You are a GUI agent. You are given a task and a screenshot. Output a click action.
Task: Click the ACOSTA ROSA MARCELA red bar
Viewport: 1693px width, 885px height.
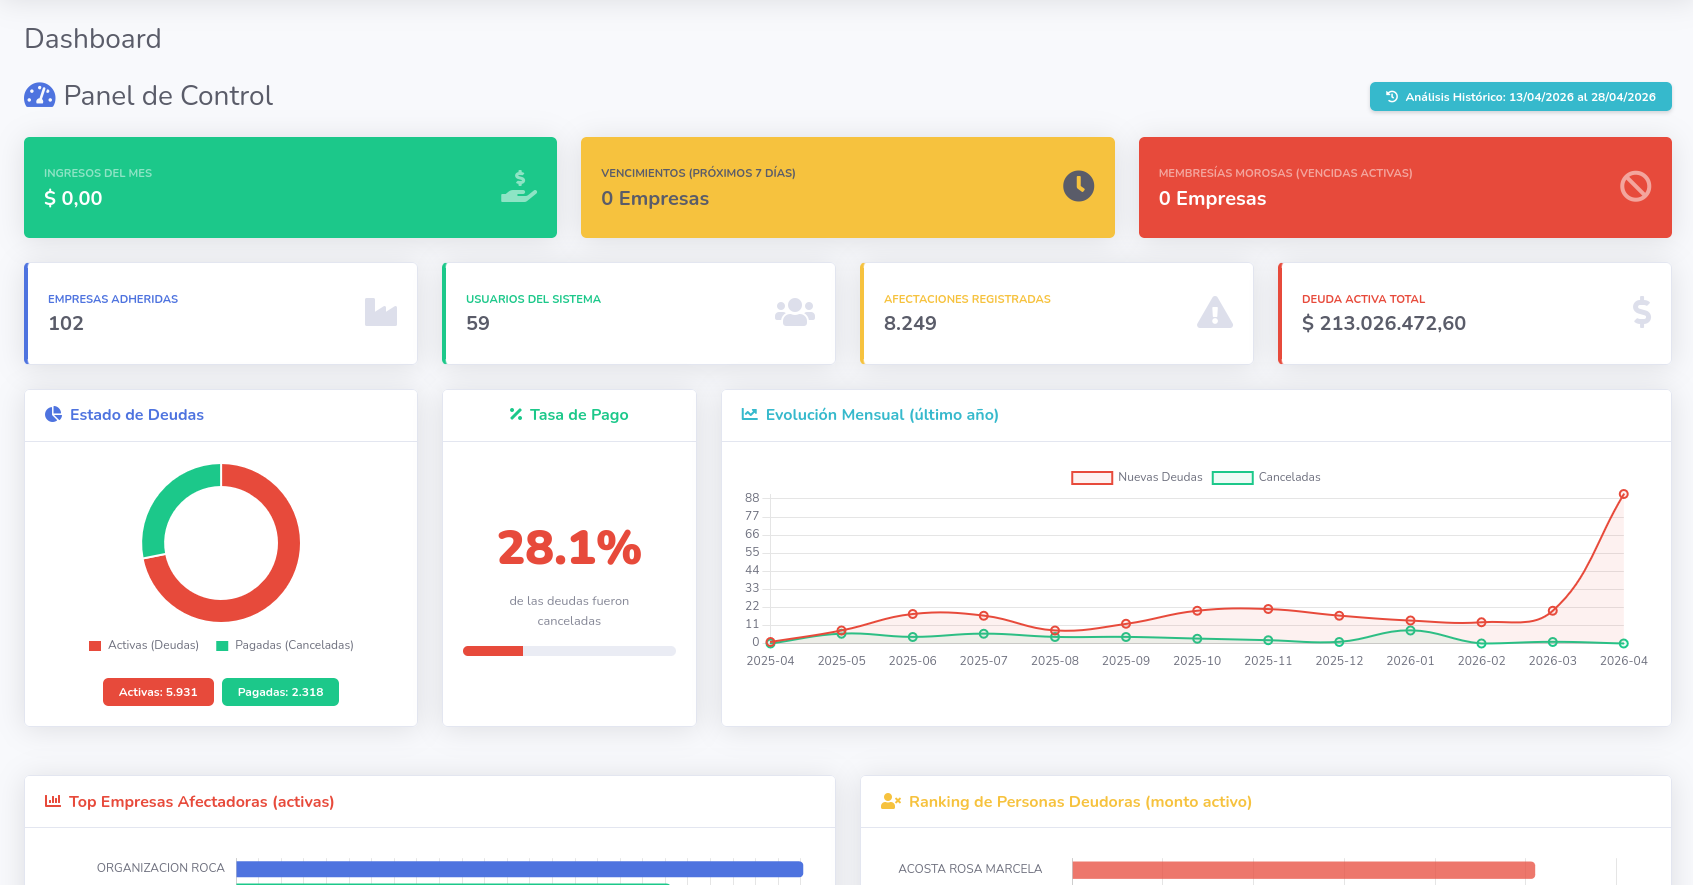(1303, 870)
